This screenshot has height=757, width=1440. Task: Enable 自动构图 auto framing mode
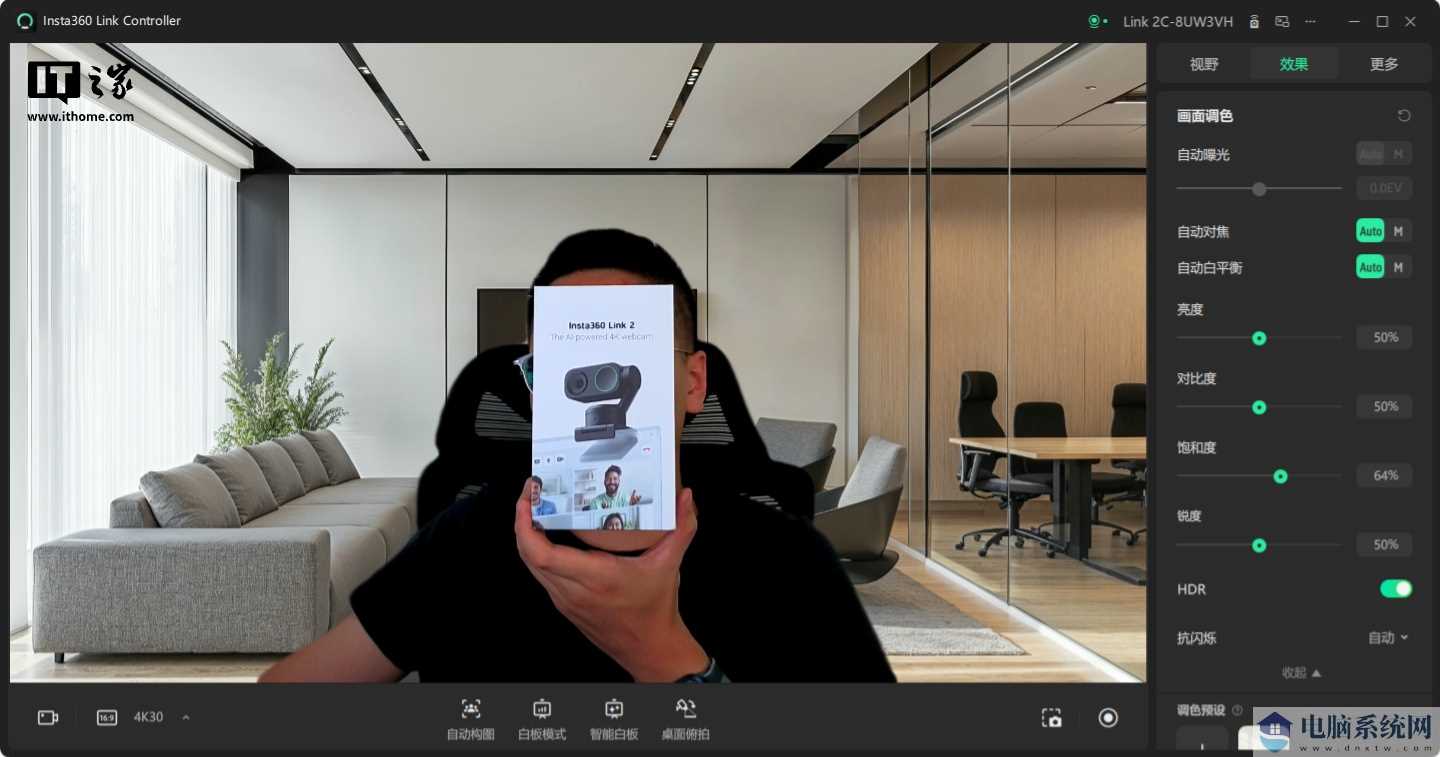tap(470, 719)
